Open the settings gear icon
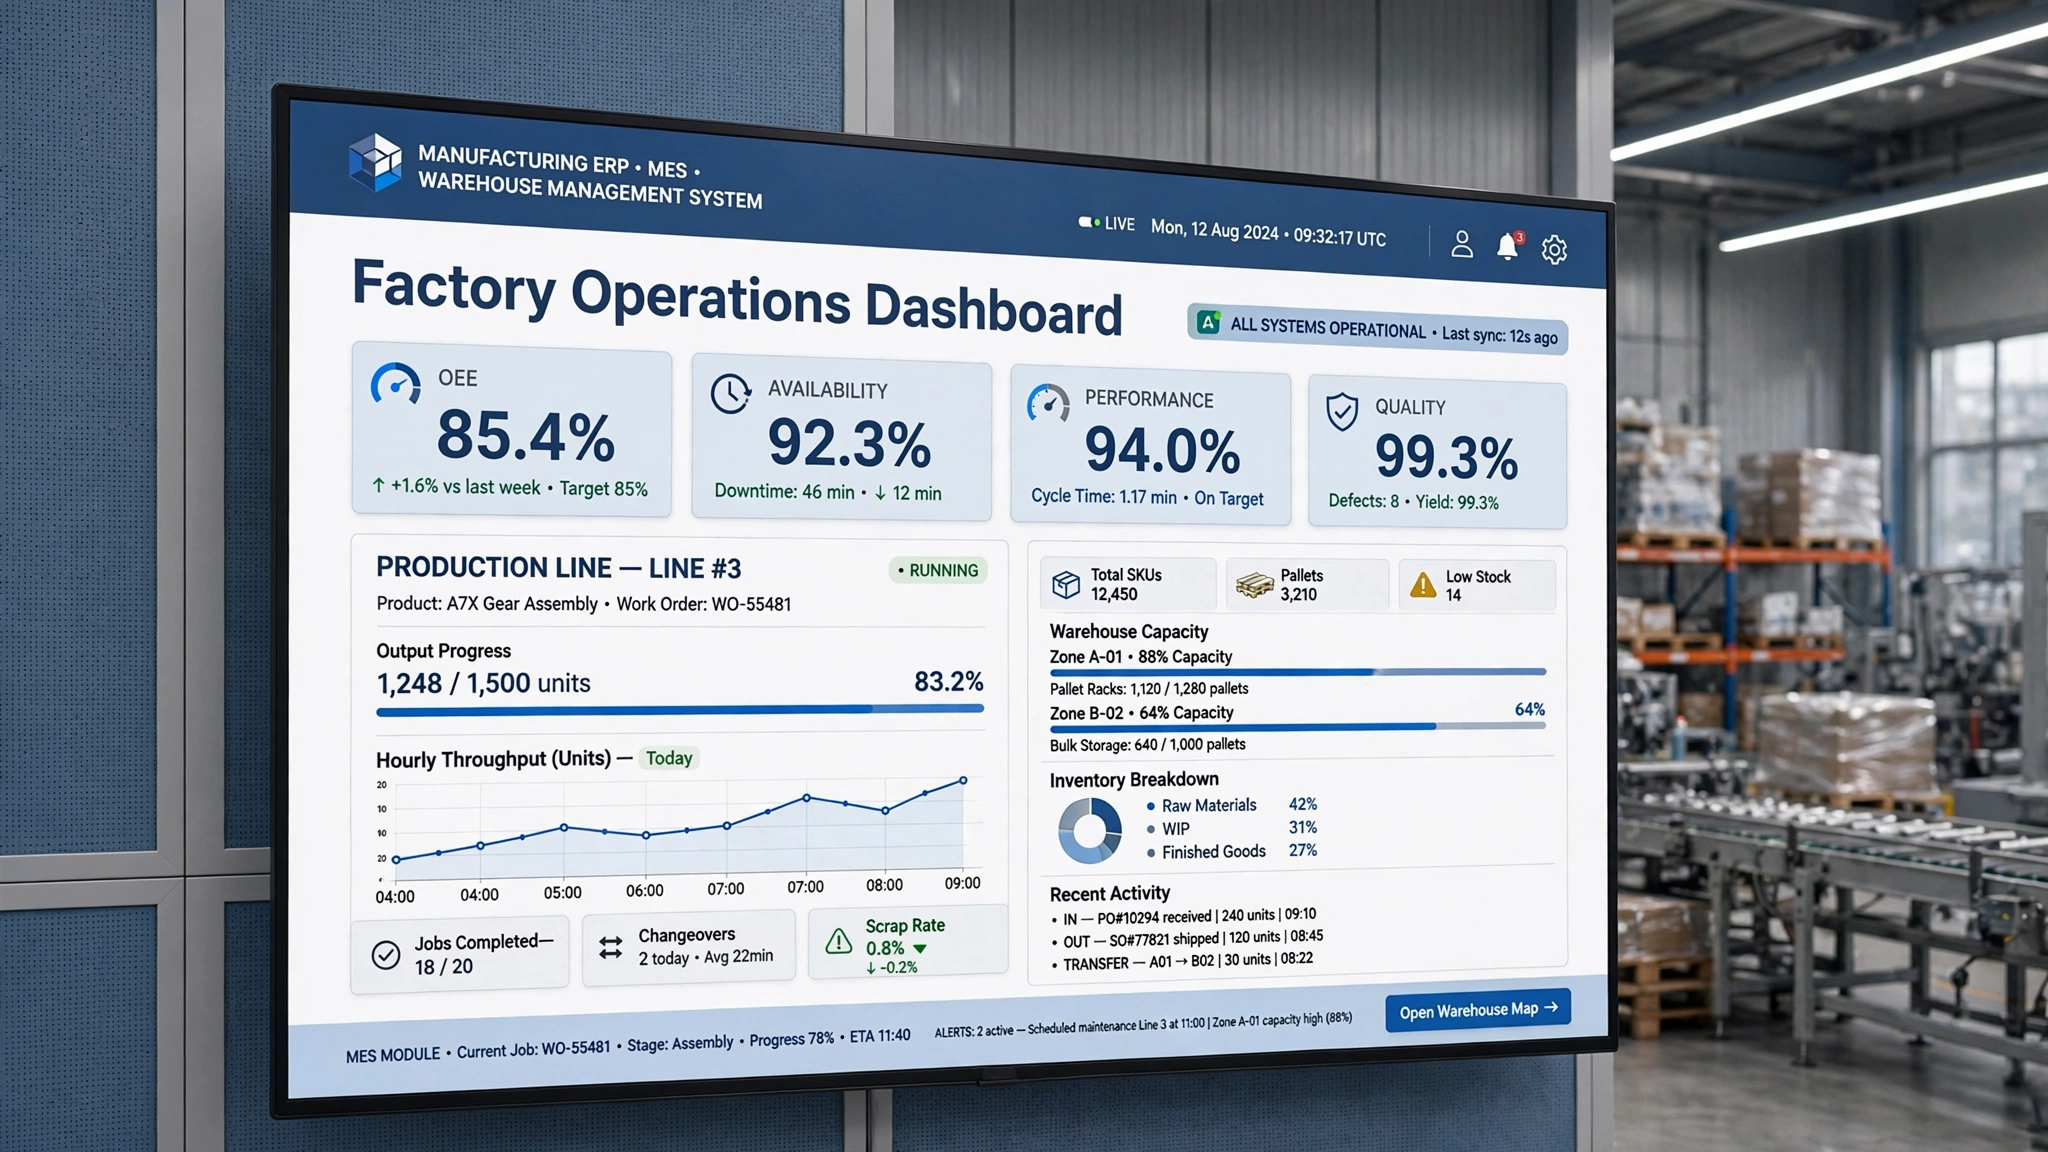The image size is (2048, 1152). click(x=1554, y=249)
